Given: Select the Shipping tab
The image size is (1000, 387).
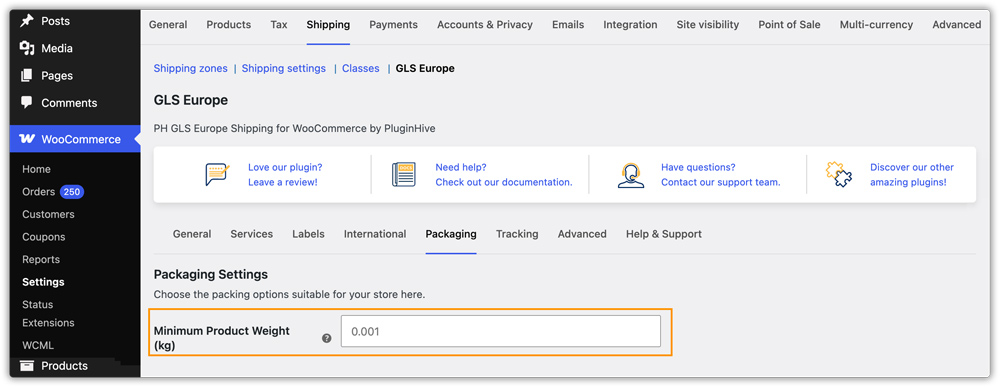Looking at the screenshot, I should tap(328, 25).
